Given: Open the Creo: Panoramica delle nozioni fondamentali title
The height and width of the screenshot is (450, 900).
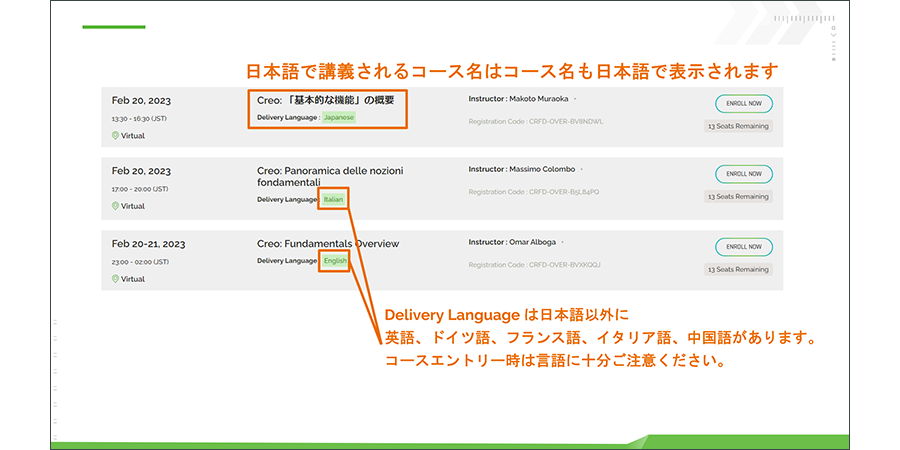Looking at the screenshot, I should click(330, 177).
